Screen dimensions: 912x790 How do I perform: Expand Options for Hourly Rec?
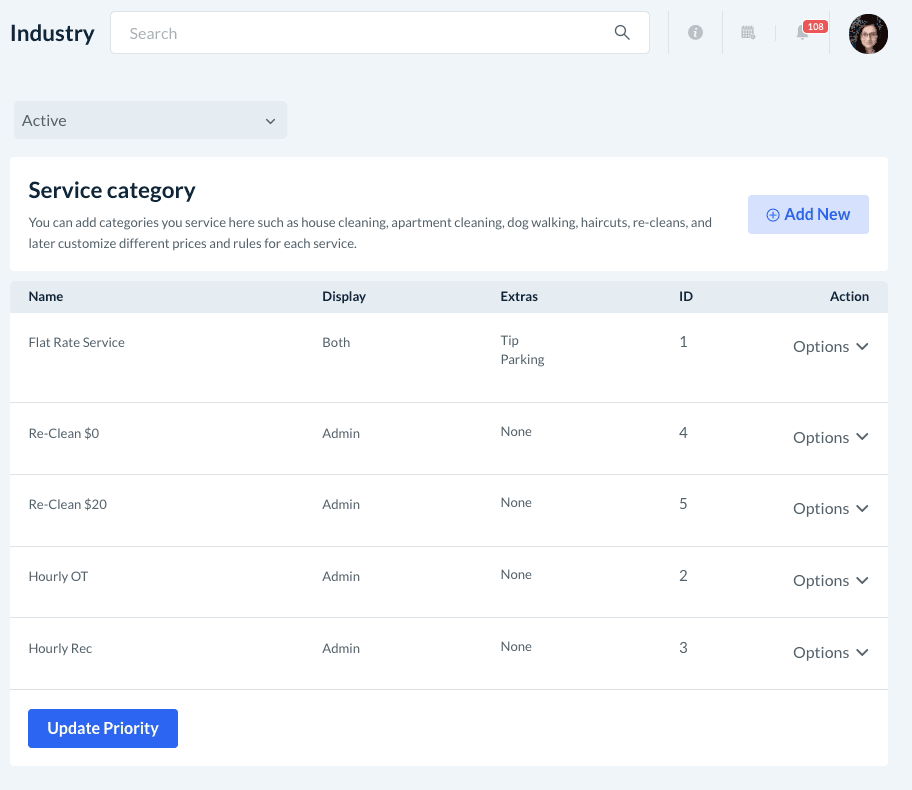pyautogui.click(x=830, y=653)
